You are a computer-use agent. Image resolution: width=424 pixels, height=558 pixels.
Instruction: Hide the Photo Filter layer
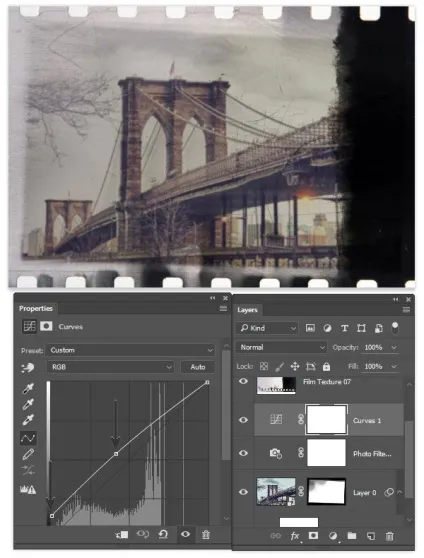tap(244, 453)
